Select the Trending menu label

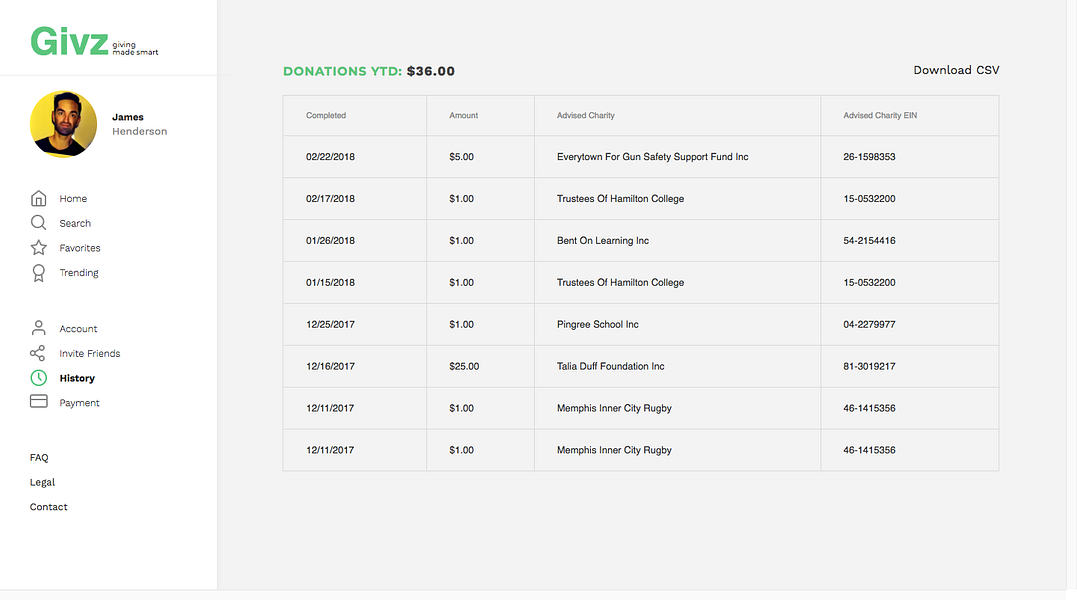coord(79,273)
